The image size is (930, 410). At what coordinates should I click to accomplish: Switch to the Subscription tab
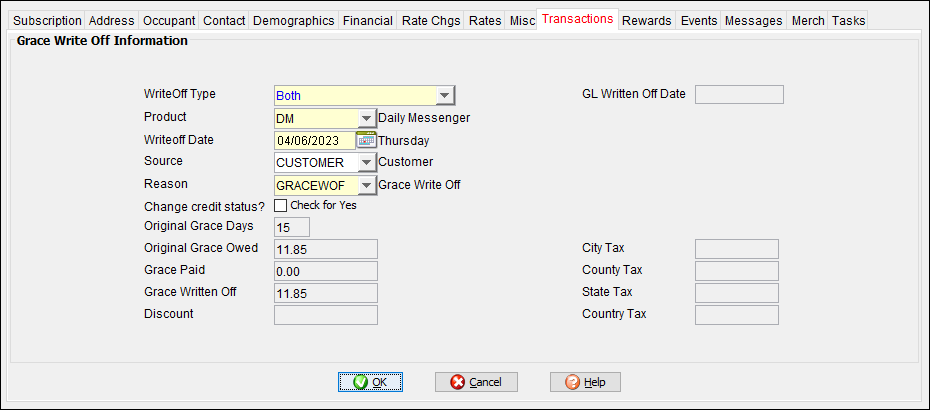point(47,20)
